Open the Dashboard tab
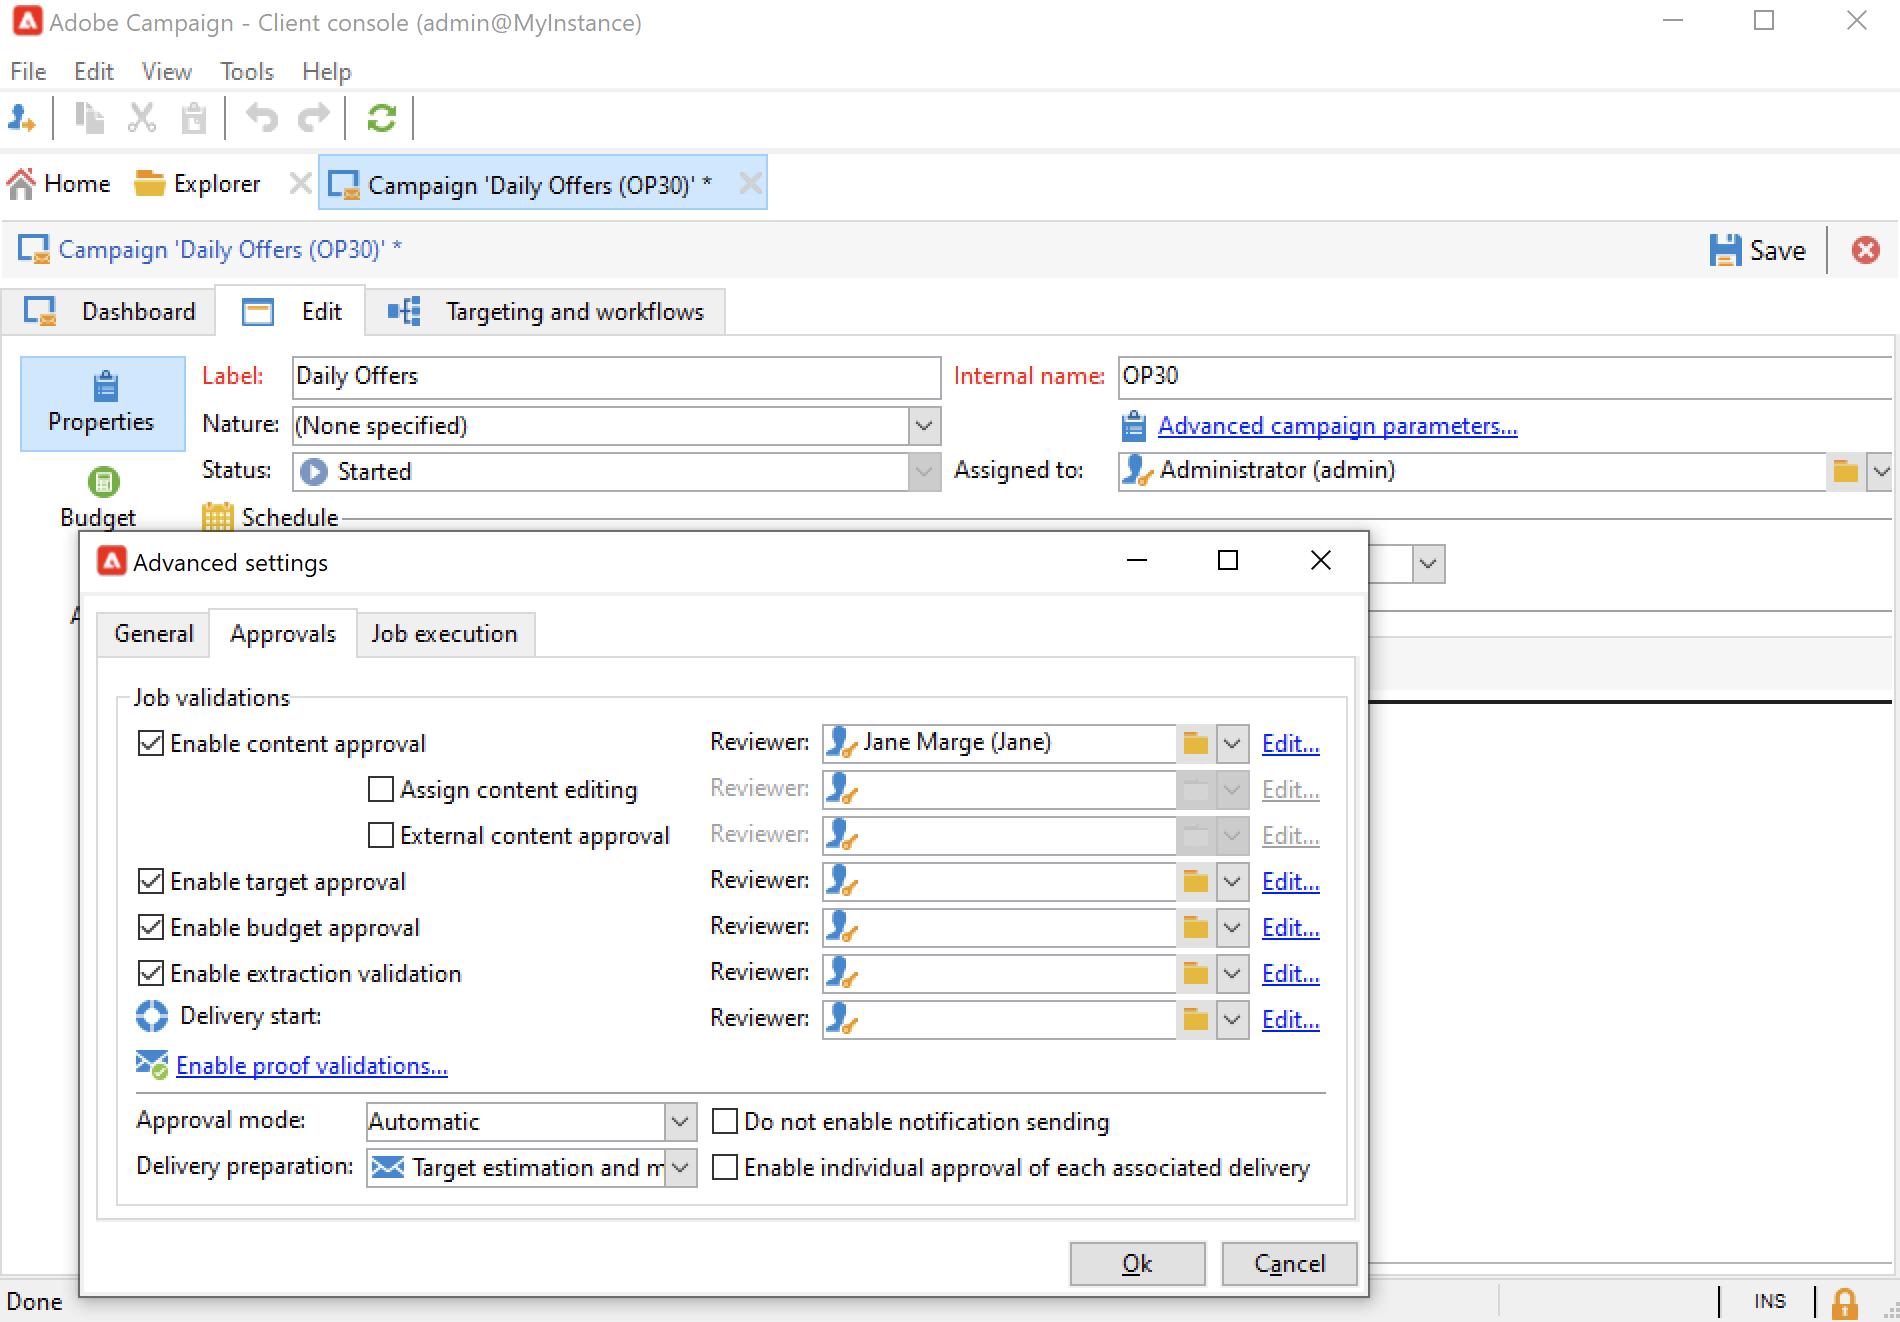The image size is (1900, 1322). point(109,312)
